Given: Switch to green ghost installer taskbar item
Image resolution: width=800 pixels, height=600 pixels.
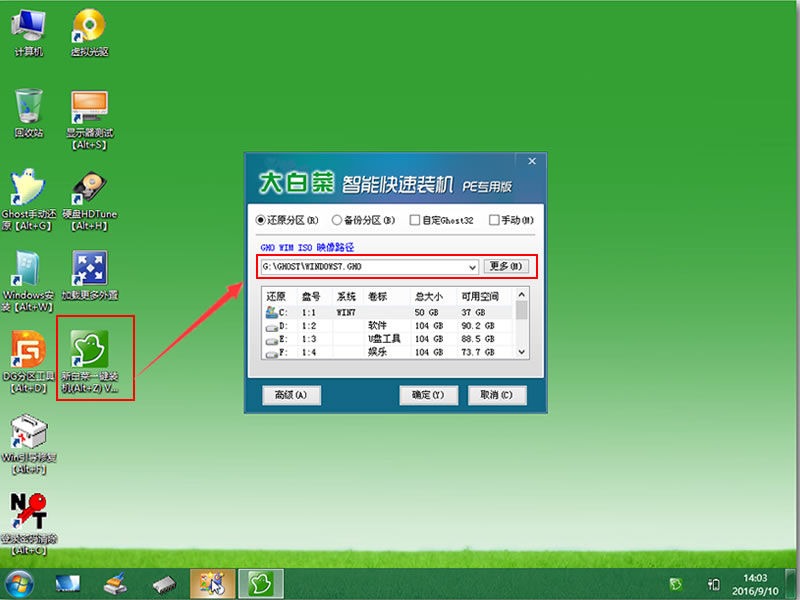Looking at the screenshot, I should pos(261,584).
